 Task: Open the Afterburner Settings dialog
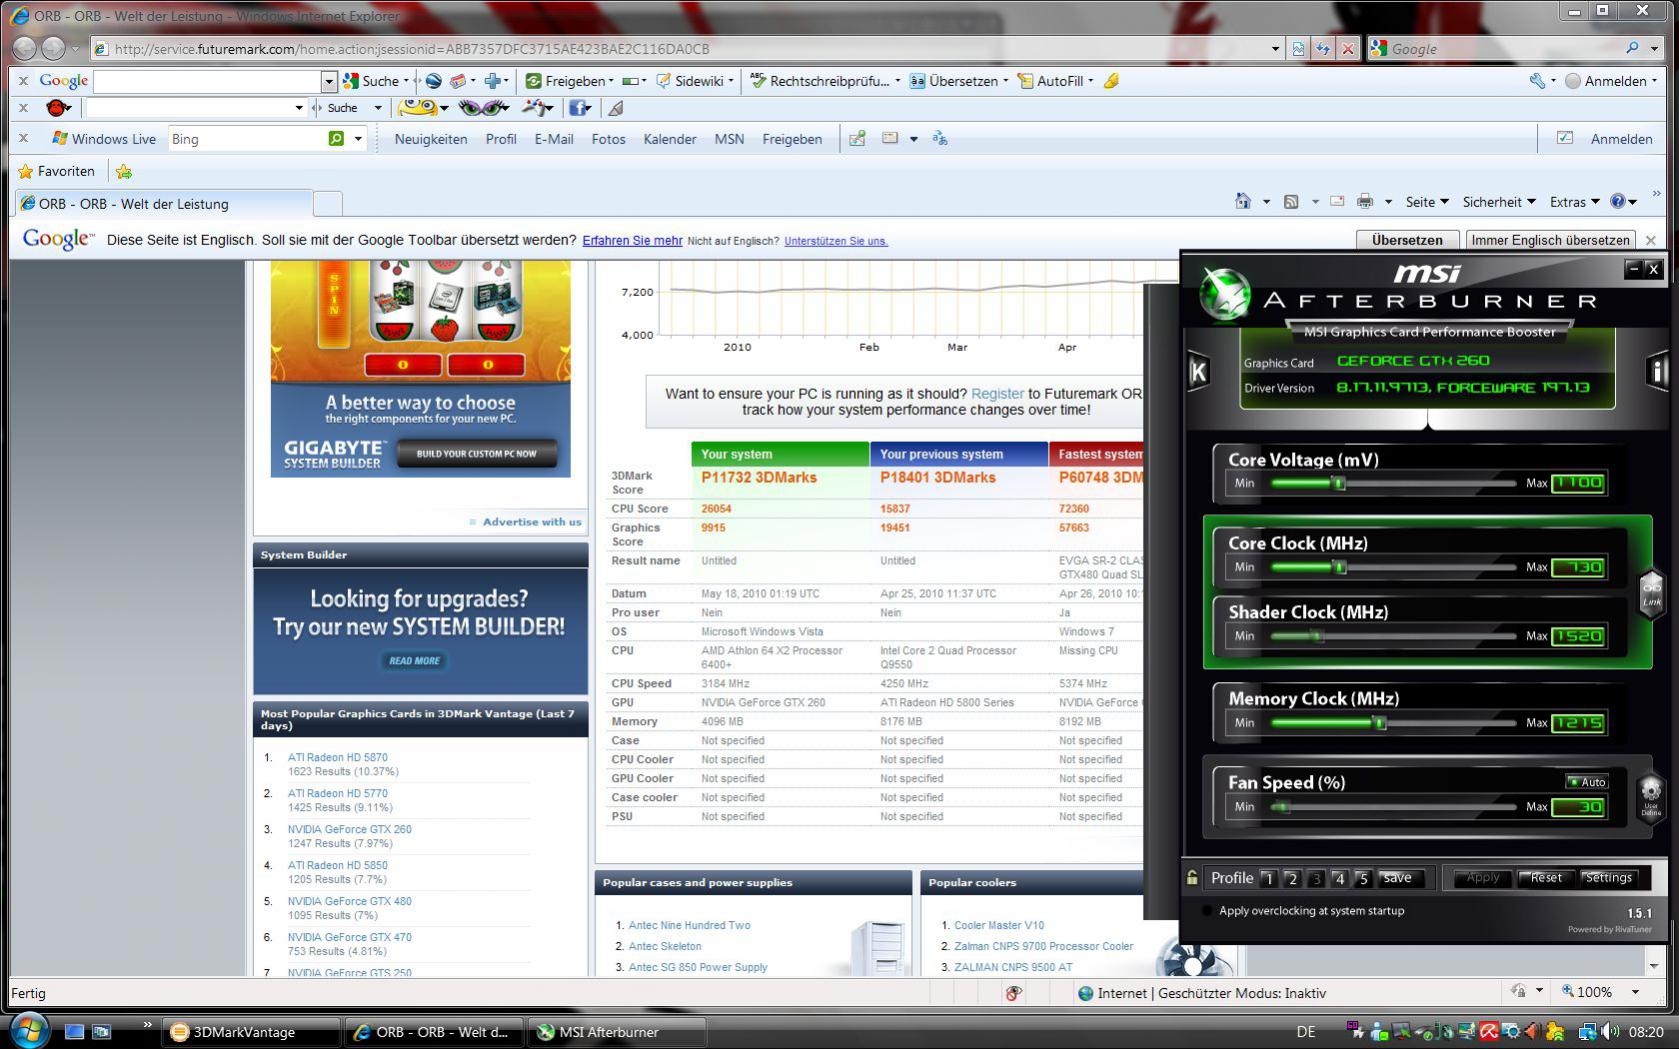tap(1609, 878)
